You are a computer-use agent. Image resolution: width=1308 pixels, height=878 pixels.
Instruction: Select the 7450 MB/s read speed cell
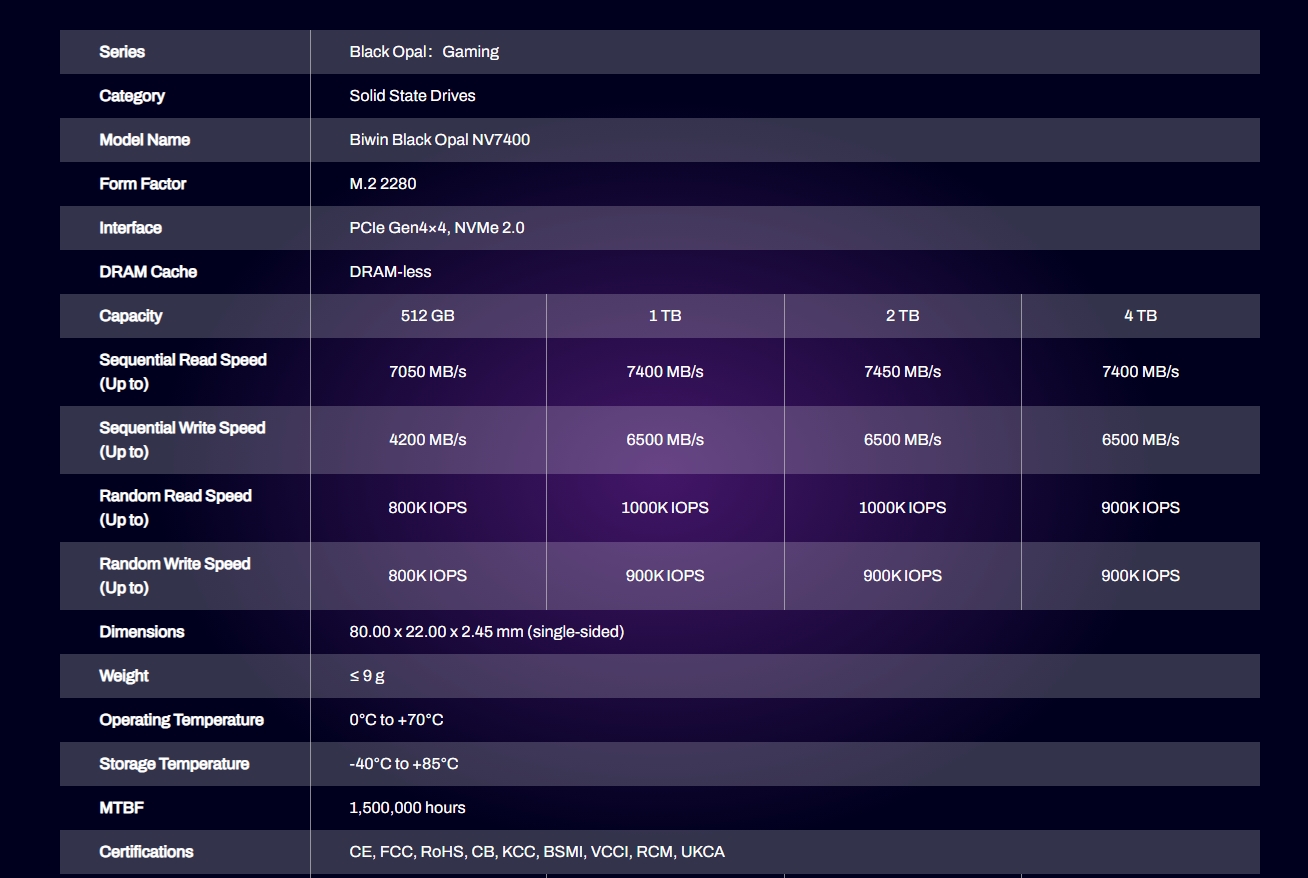click(x=903, y=372)
